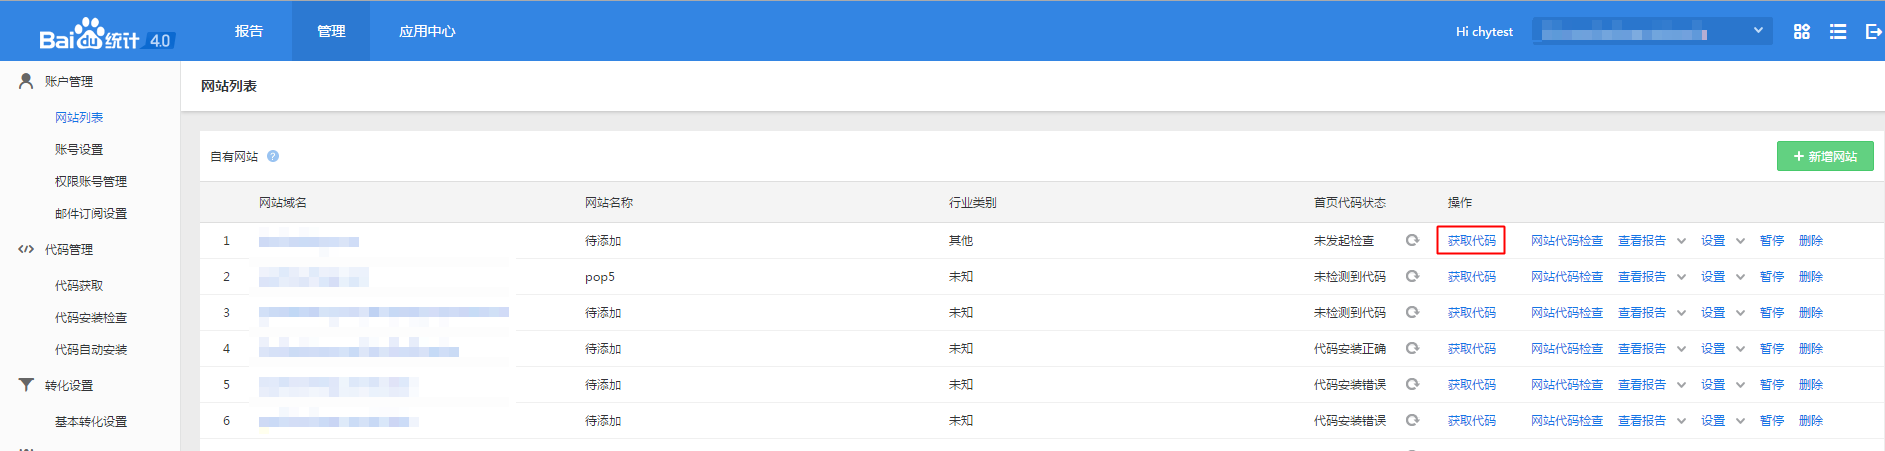Refresh code status for row 1
Image resolution: width=1885 pixels, height=451 pixels.
1412,240
